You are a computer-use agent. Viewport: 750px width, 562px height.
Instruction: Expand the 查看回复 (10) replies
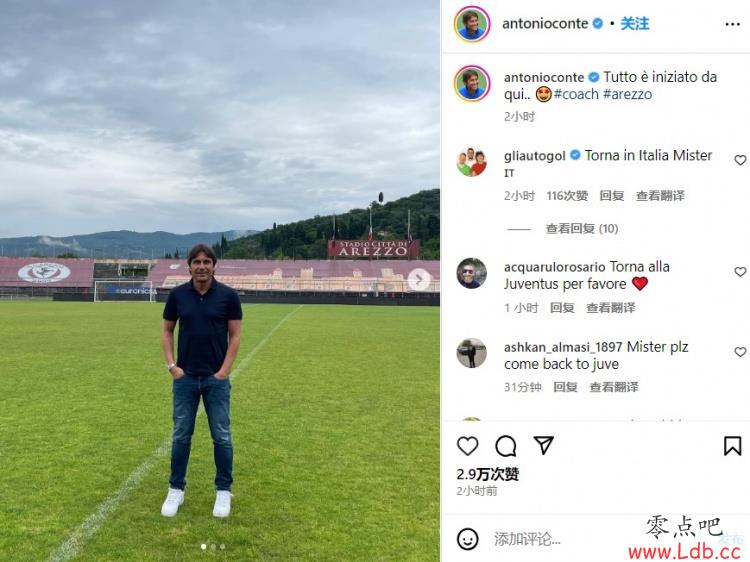click(582, 229)
